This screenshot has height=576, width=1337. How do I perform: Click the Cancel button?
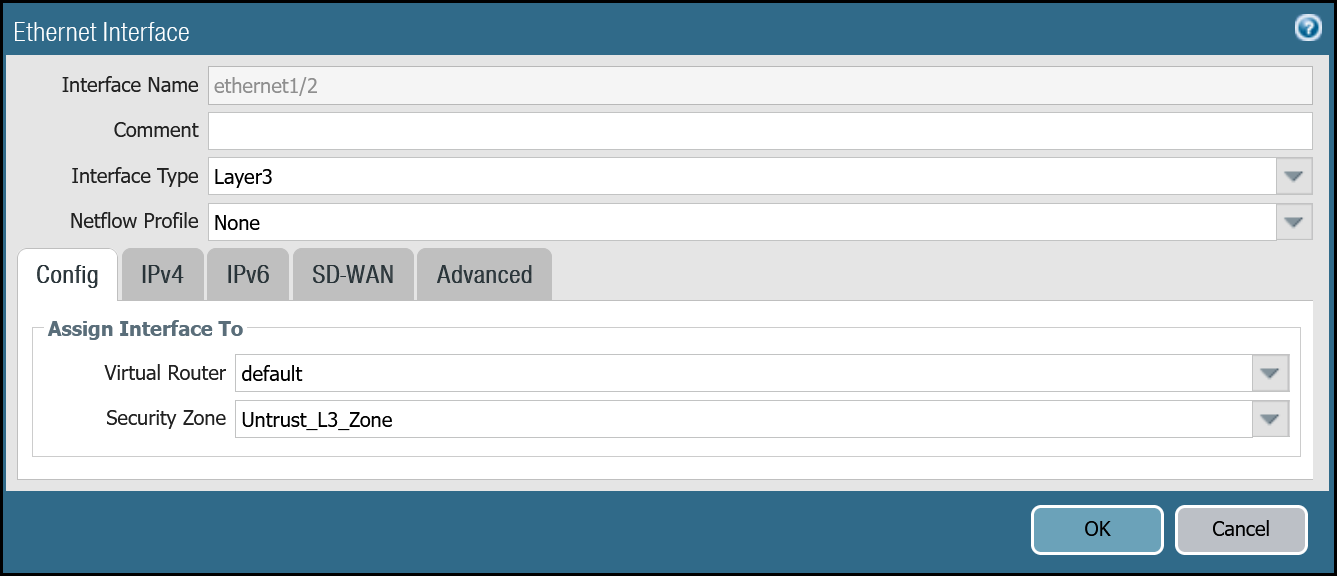point(1240,529)
